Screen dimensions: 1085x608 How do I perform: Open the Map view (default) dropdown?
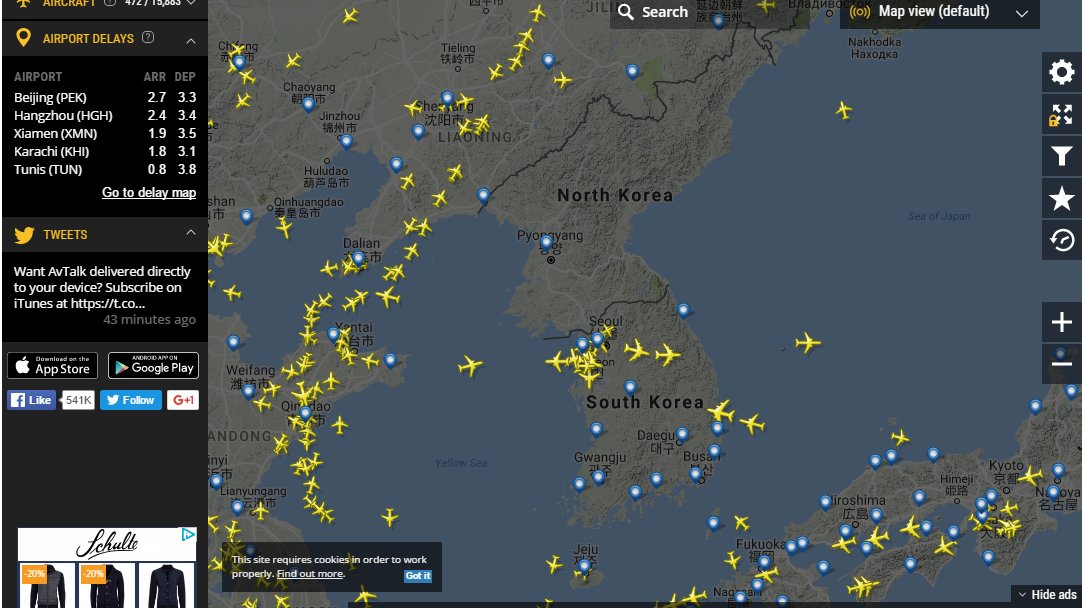[939, 12]
